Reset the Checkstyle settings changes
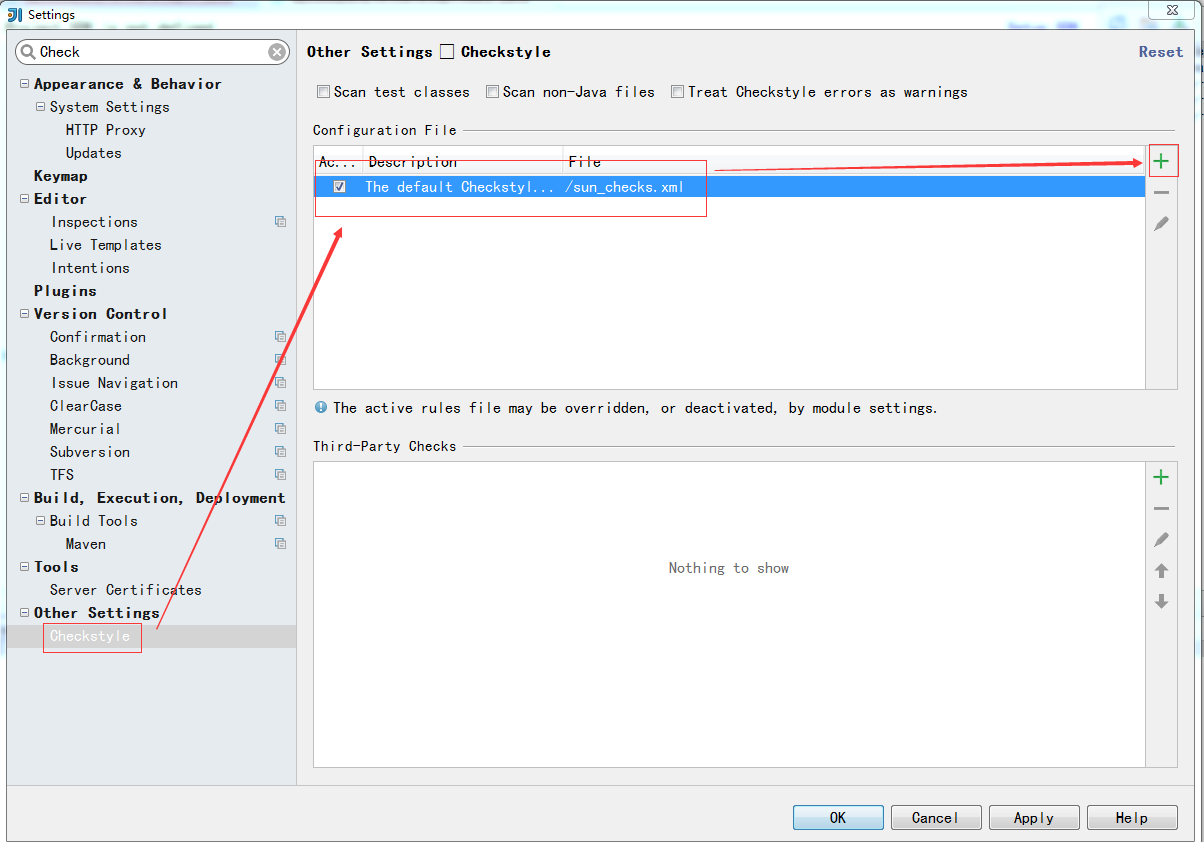1204x842 pixels. click(x=1160, y=52)
